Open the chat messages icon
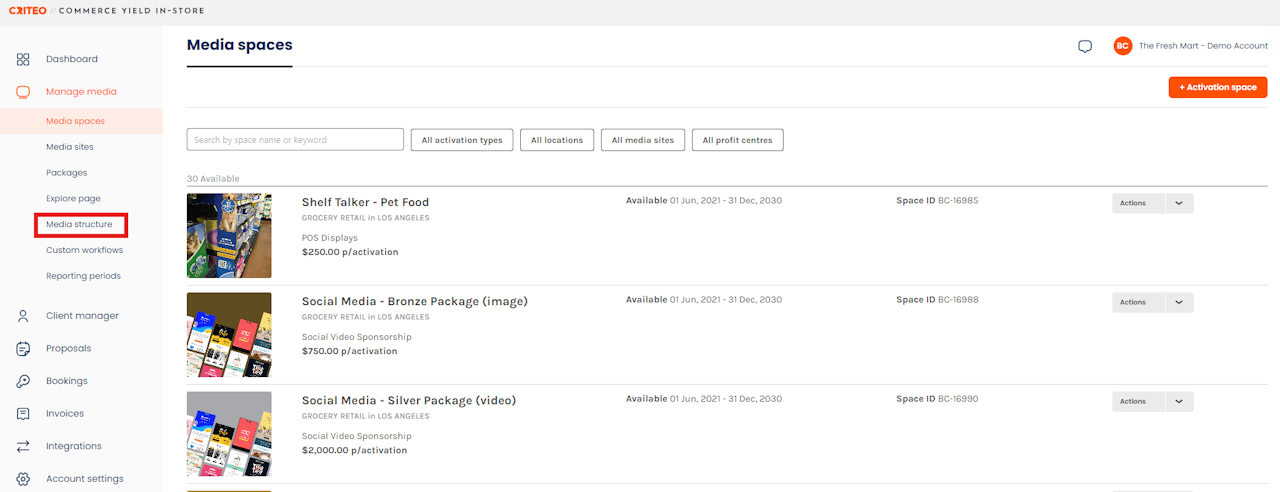The height and width of the screenshot is (492, 1280). pyautogui.click(x=1085, y=46)
